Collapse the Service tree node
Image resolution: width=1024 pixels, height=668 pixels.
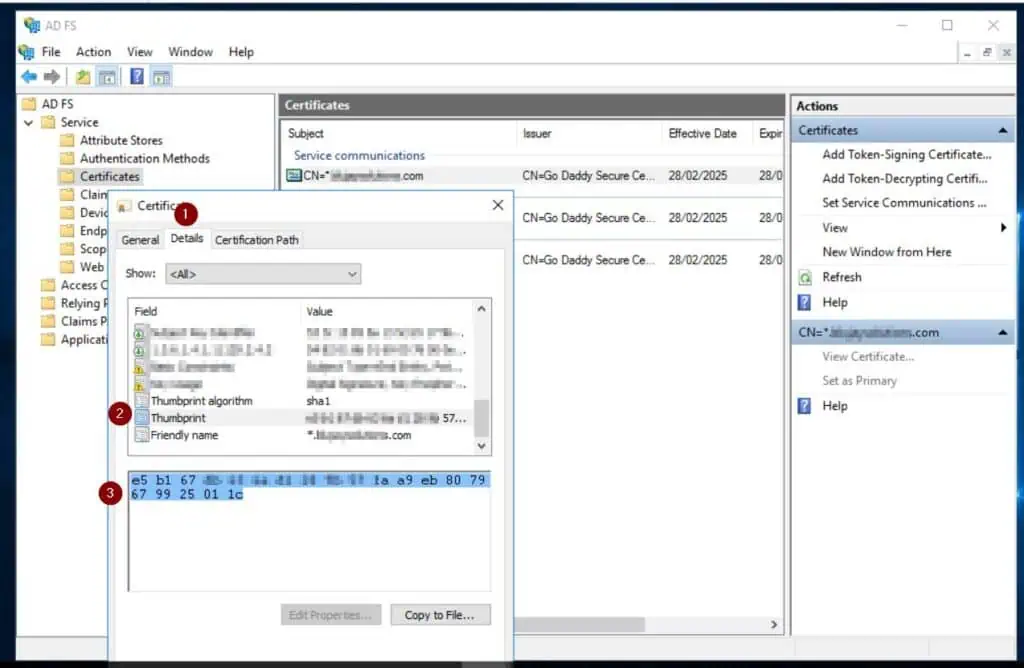(29, 122)
